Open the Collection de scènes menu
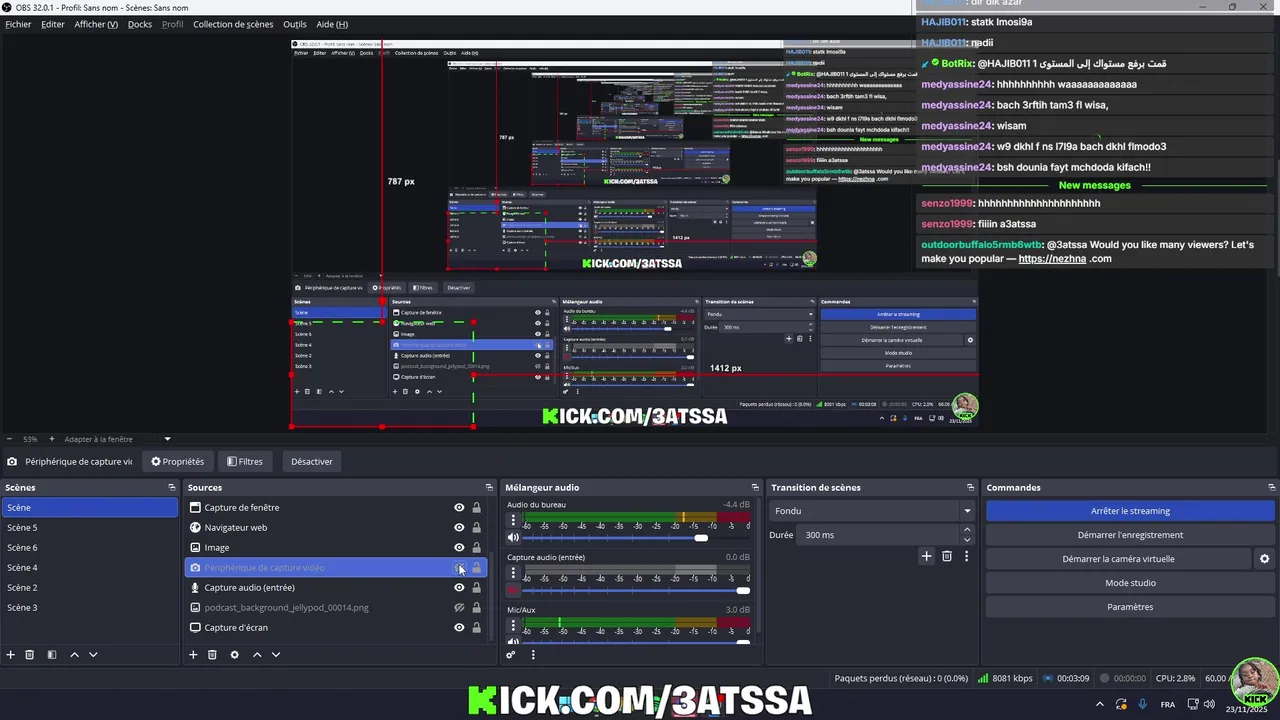 tap(233, 24)
